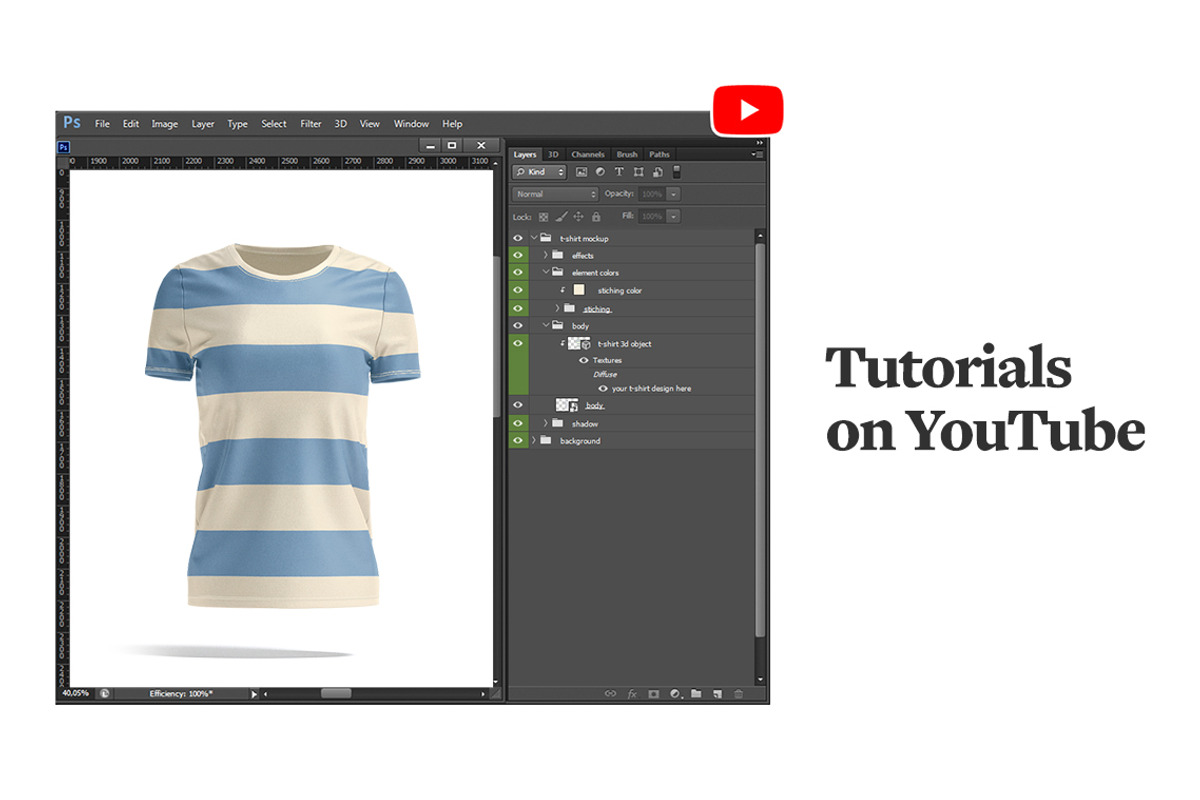Open the Opacity value dropdown
This screenshot has width=1200, height=800.
point(672,192)
